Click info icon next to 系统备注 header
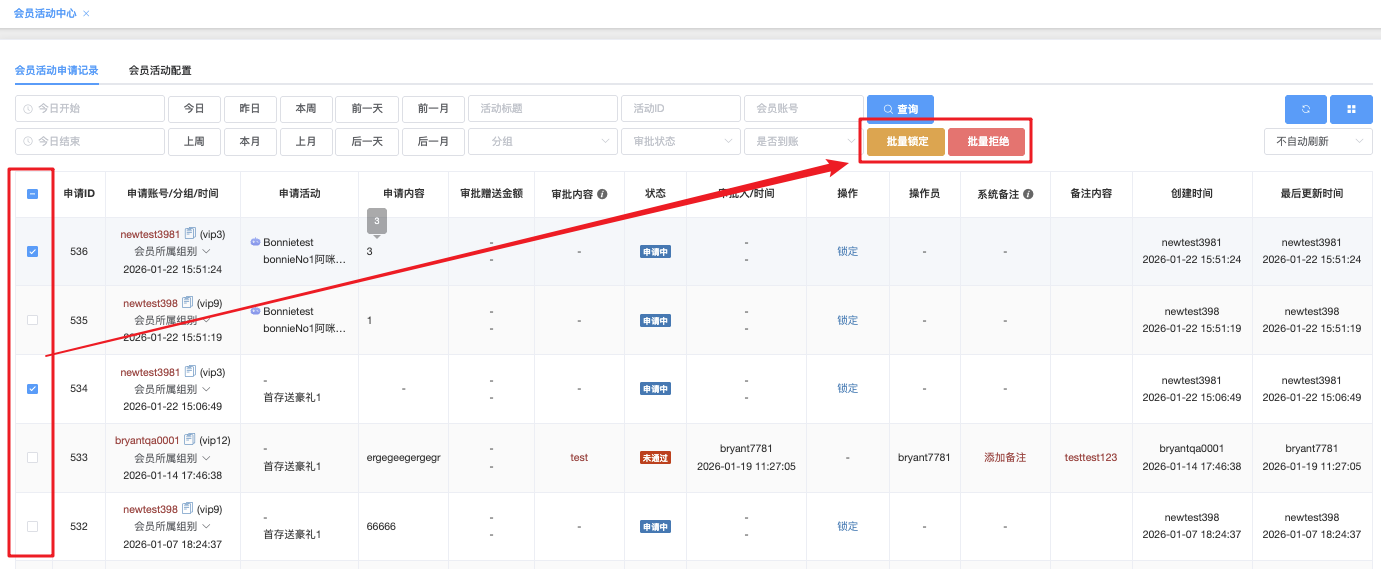 coord(1028,194)
